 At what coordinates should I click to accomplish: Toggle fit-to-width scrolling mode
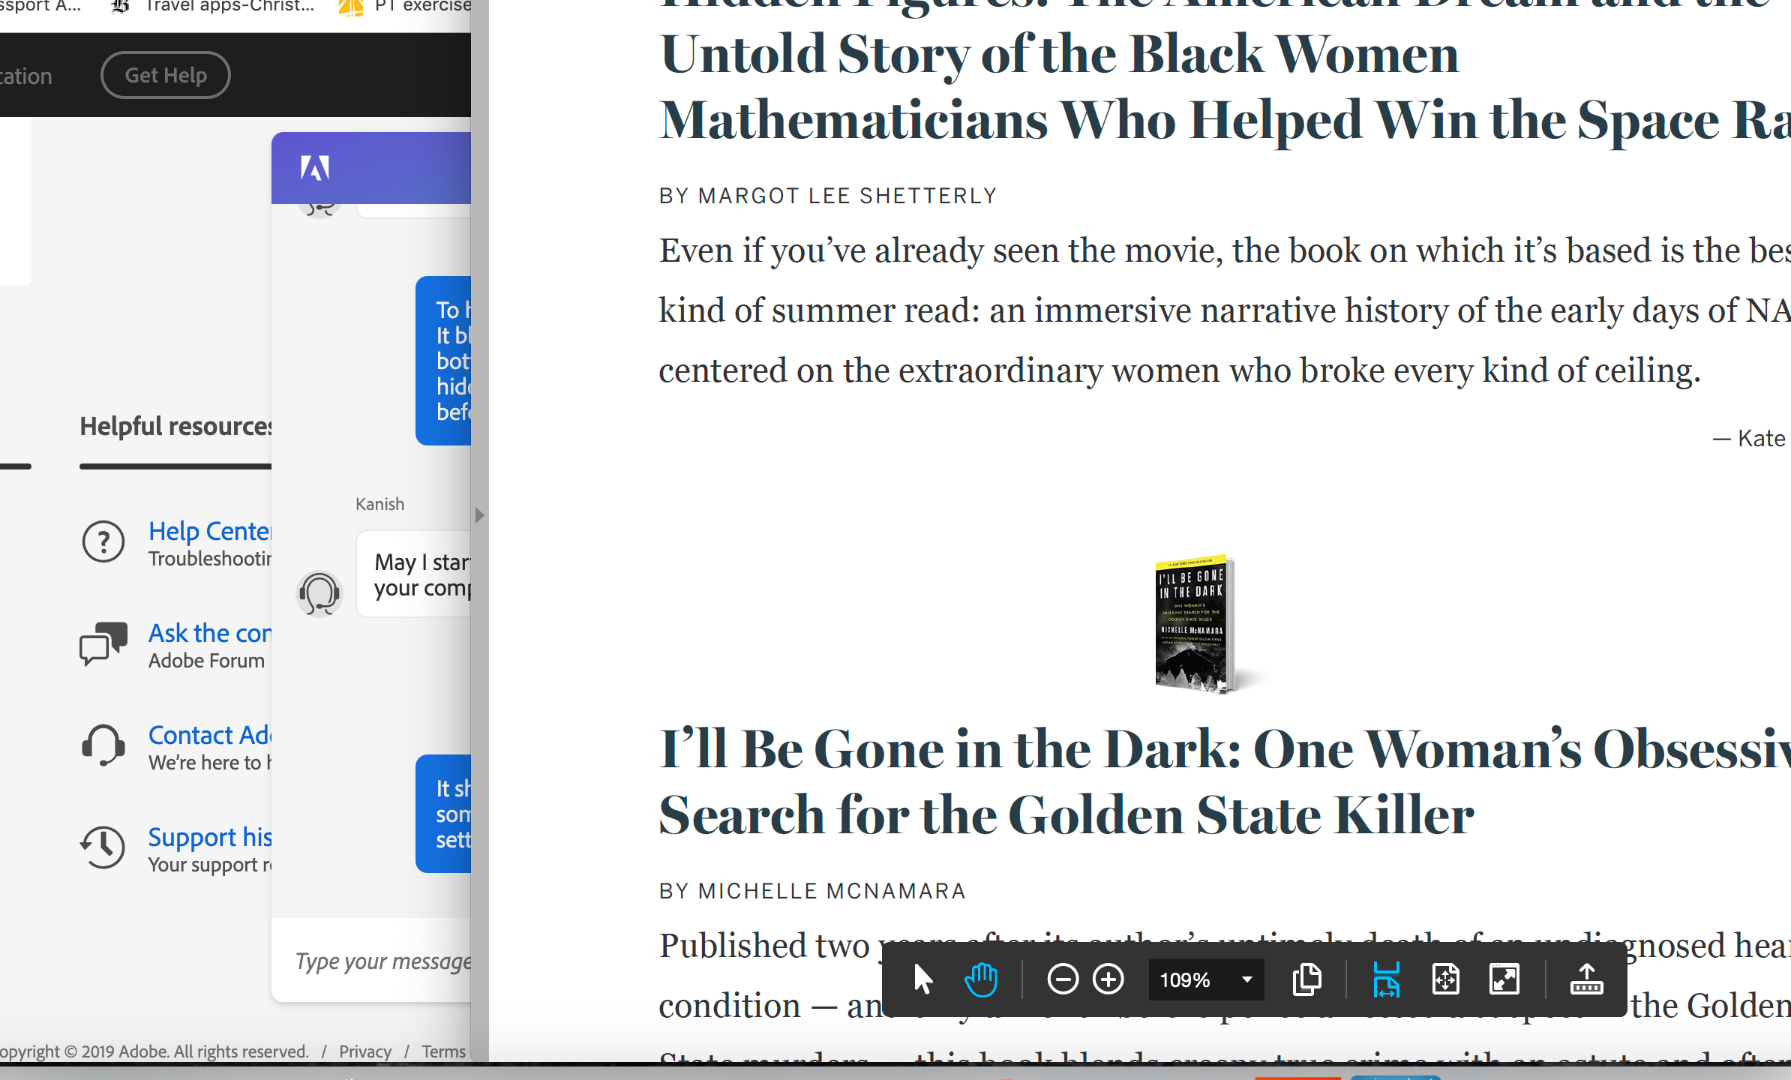1386,980
